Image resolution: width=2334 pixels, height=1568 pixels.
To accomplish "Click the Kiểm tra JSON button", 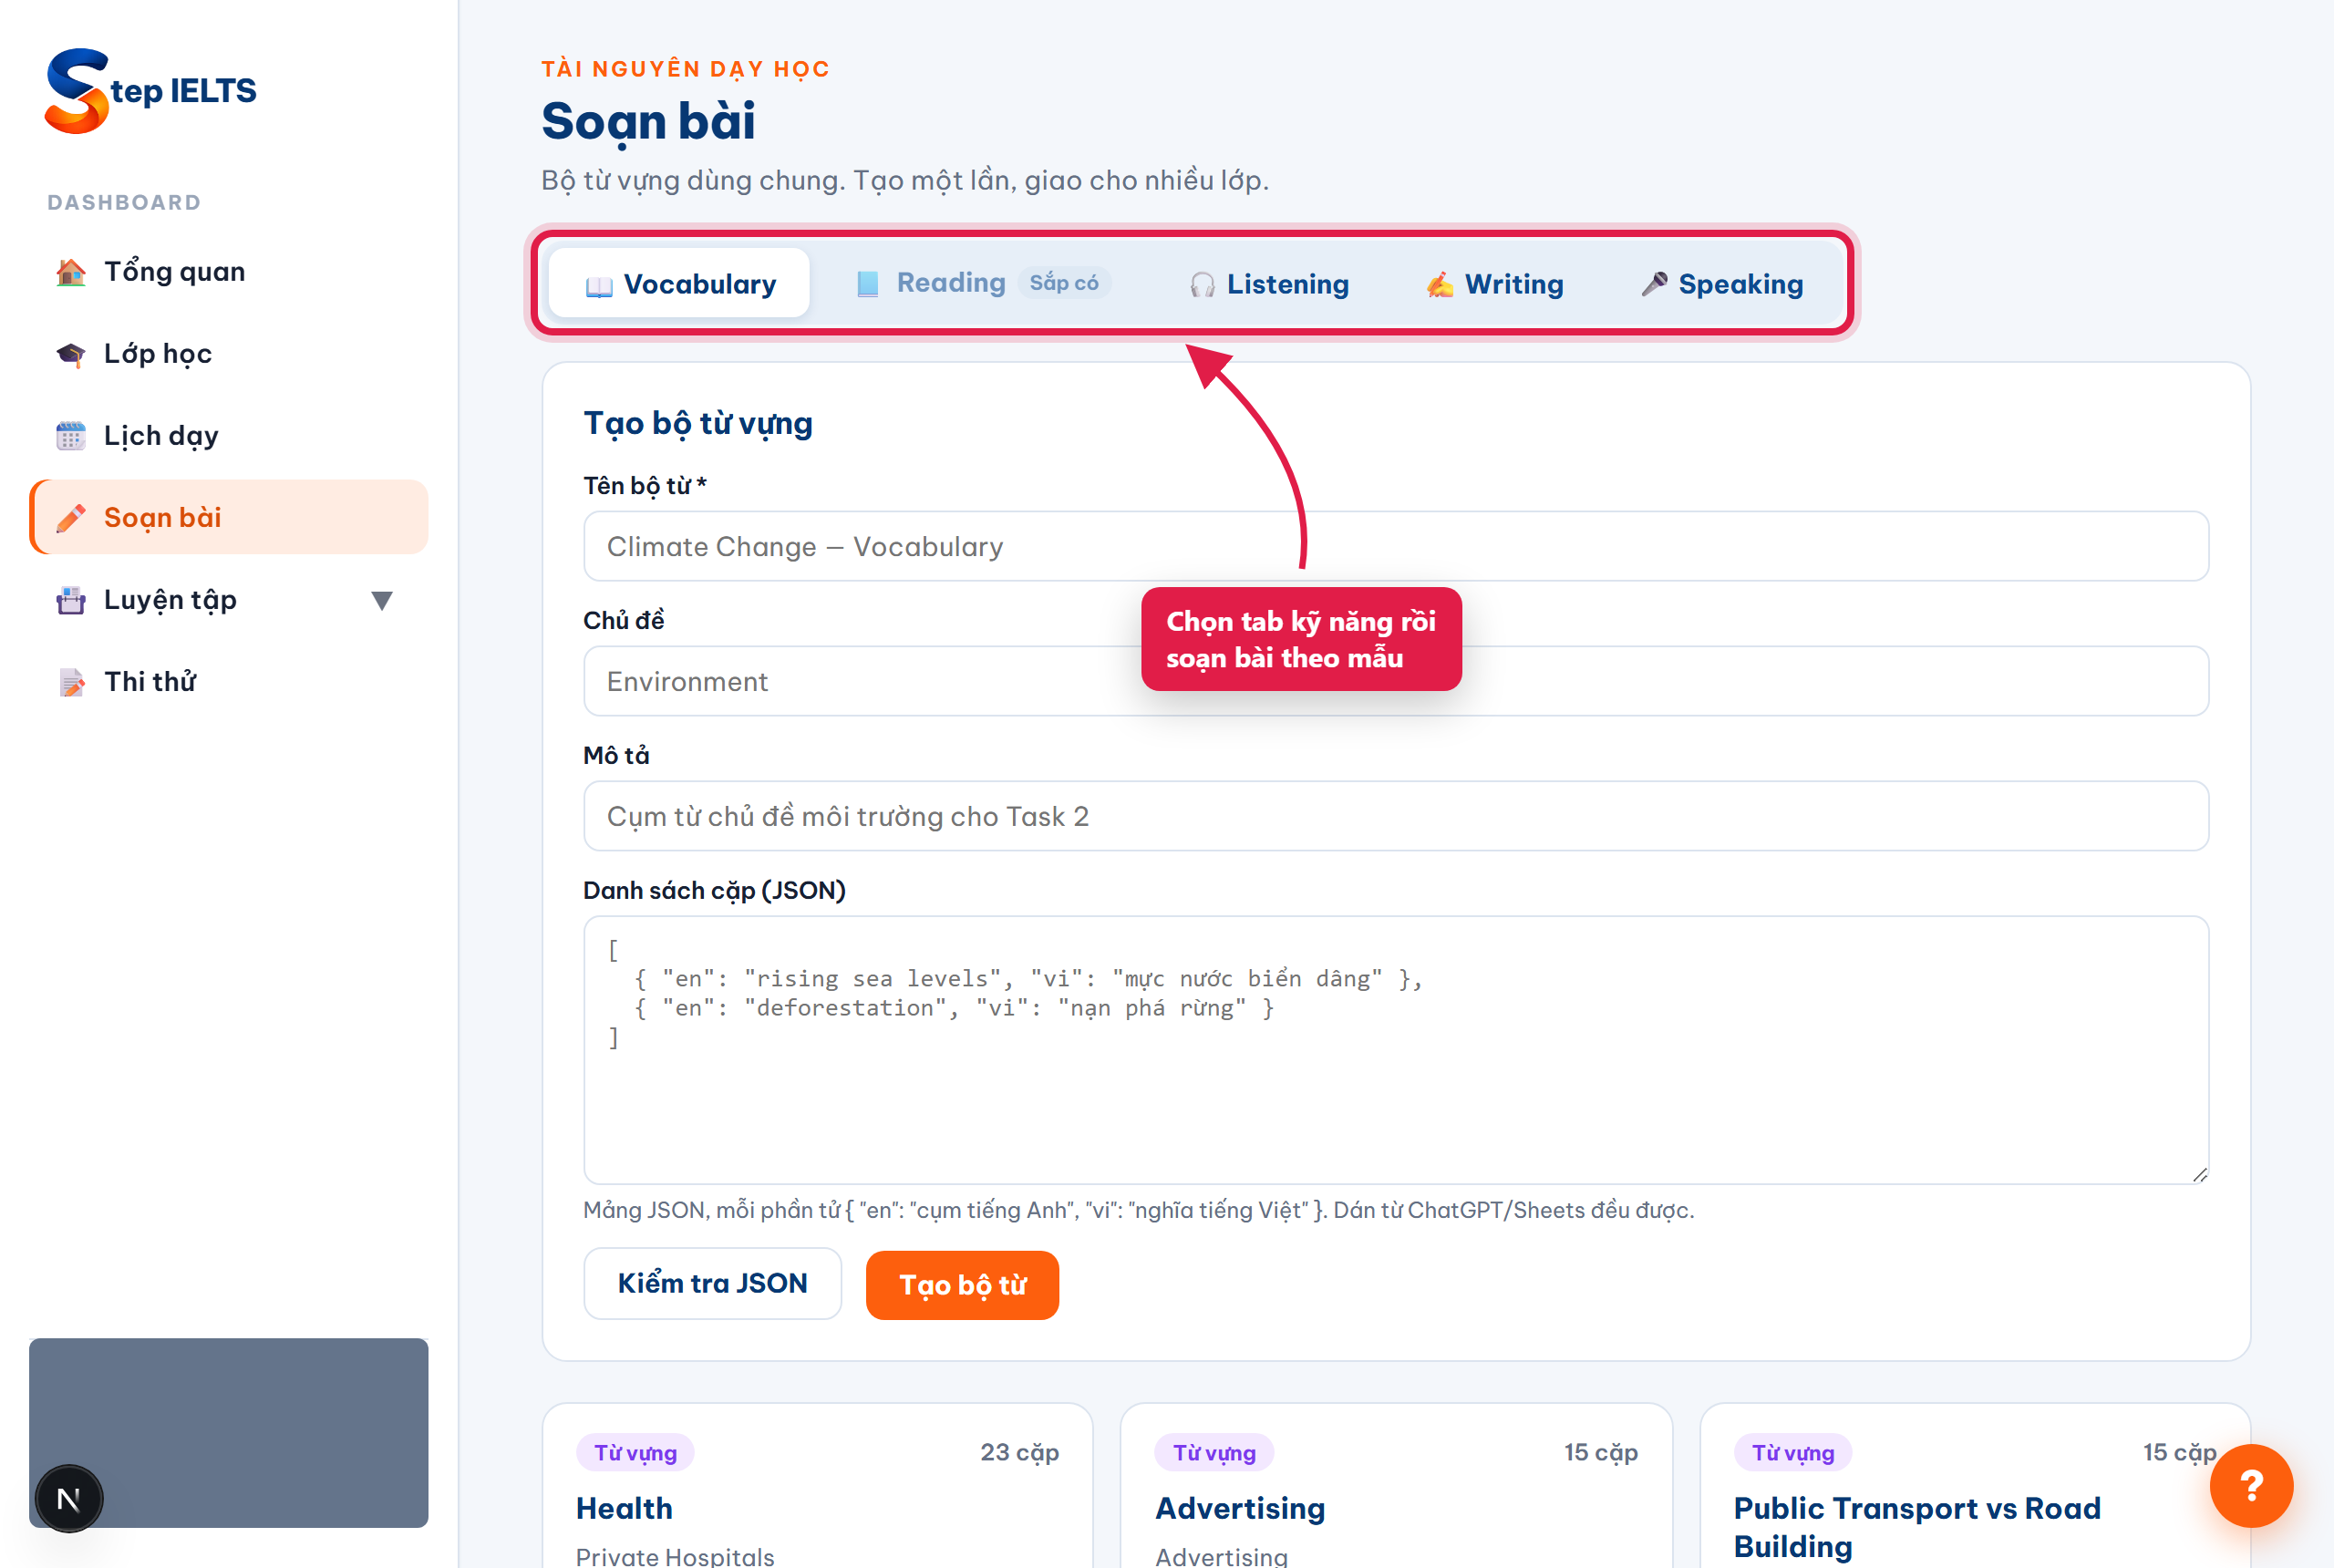I will pos(712,1283).
